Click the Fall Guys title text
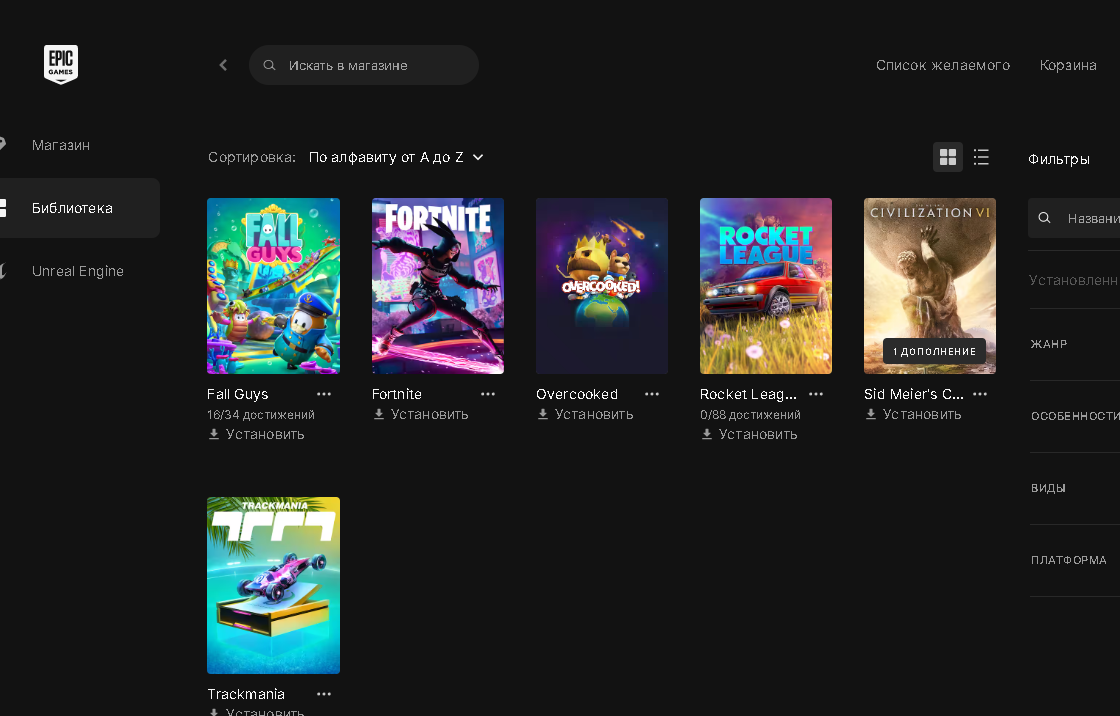The height and width of the screenshot is (716, 1120). coord(238,394)
